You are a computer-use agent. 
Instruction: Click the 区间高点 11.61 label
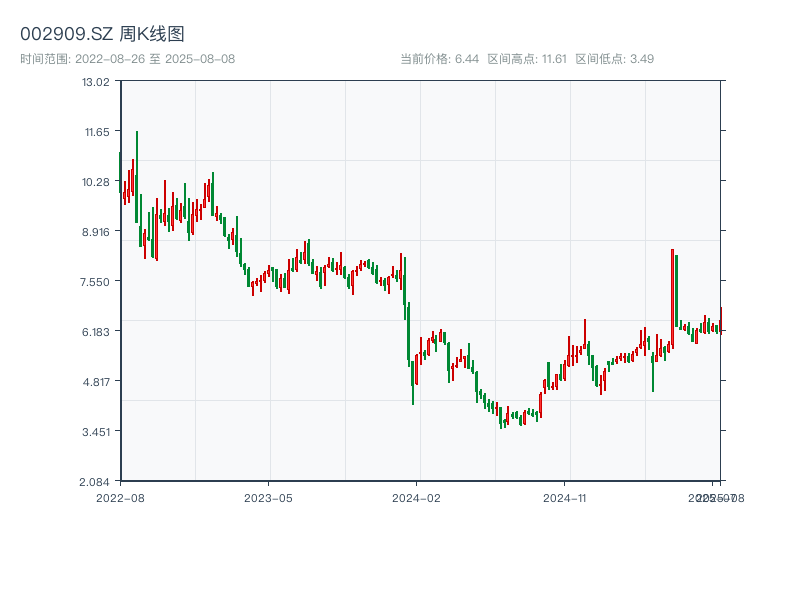tap(527, 59)
